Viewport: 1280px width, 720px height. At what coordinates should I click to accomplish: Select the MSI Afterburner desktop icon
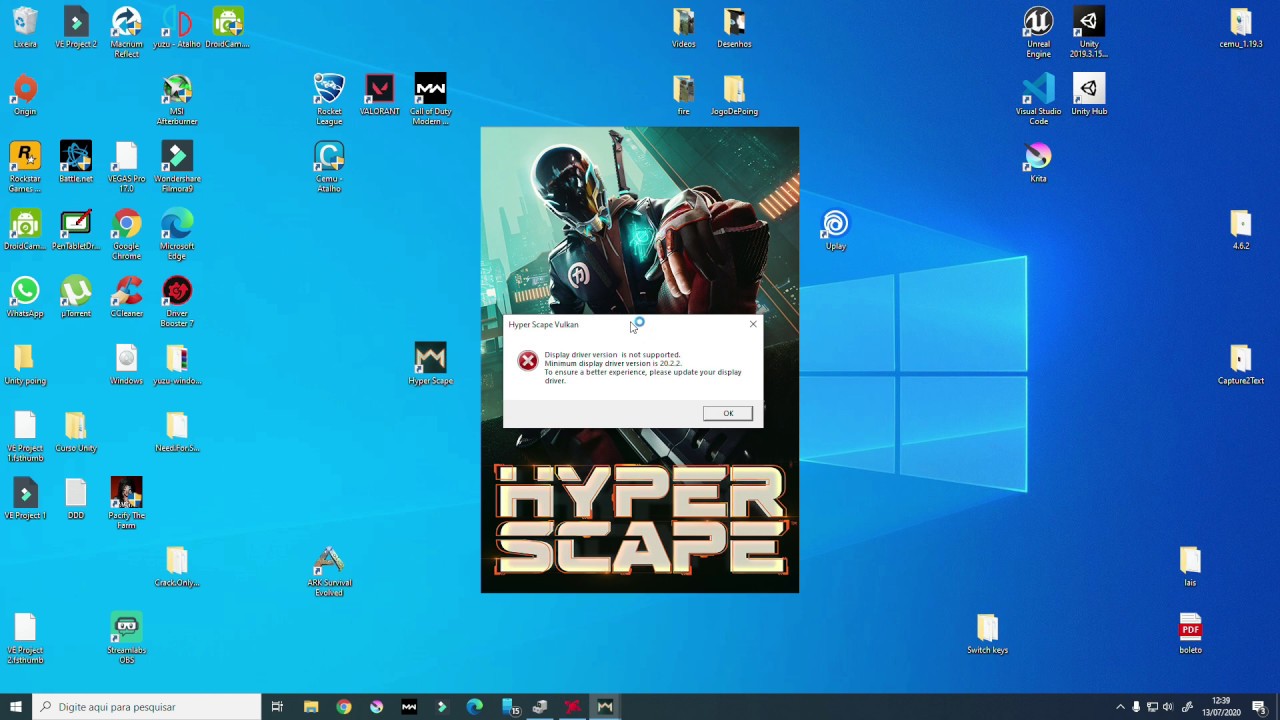177,100
